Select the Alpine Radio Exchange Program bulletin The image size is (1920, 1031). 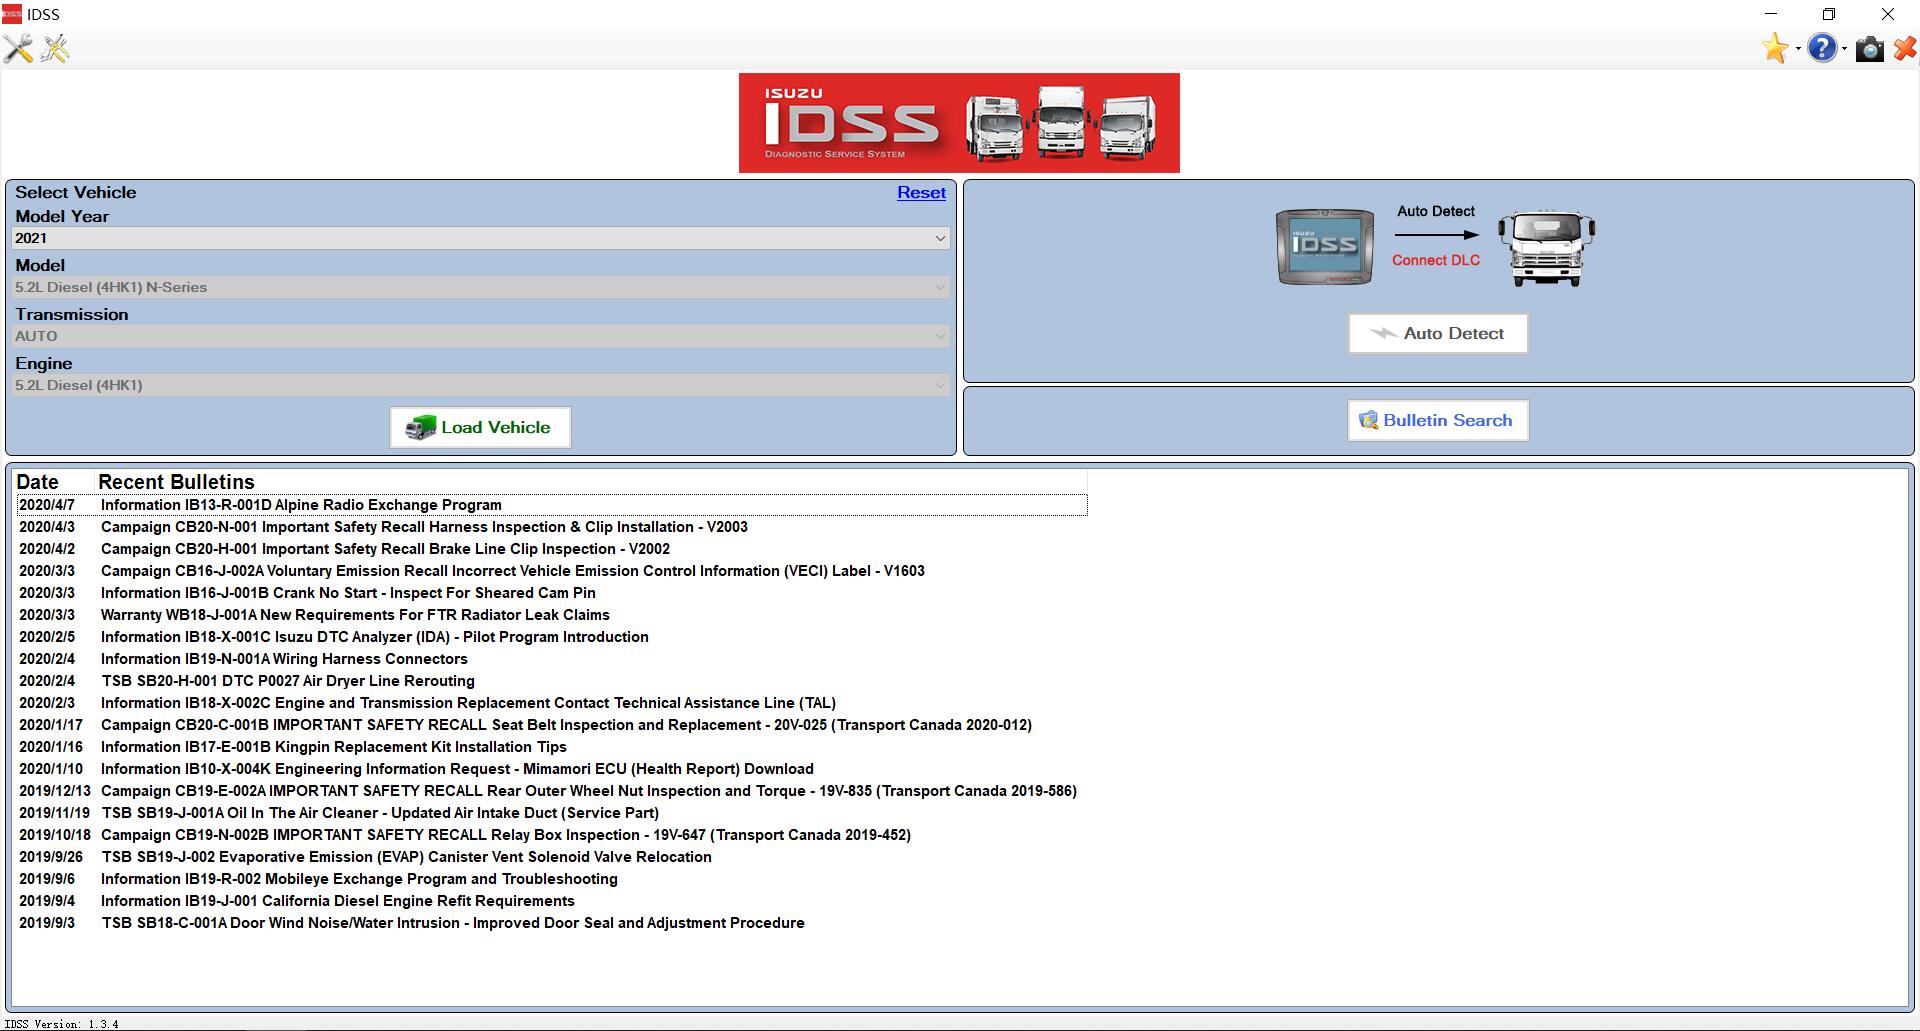point(552,505)
